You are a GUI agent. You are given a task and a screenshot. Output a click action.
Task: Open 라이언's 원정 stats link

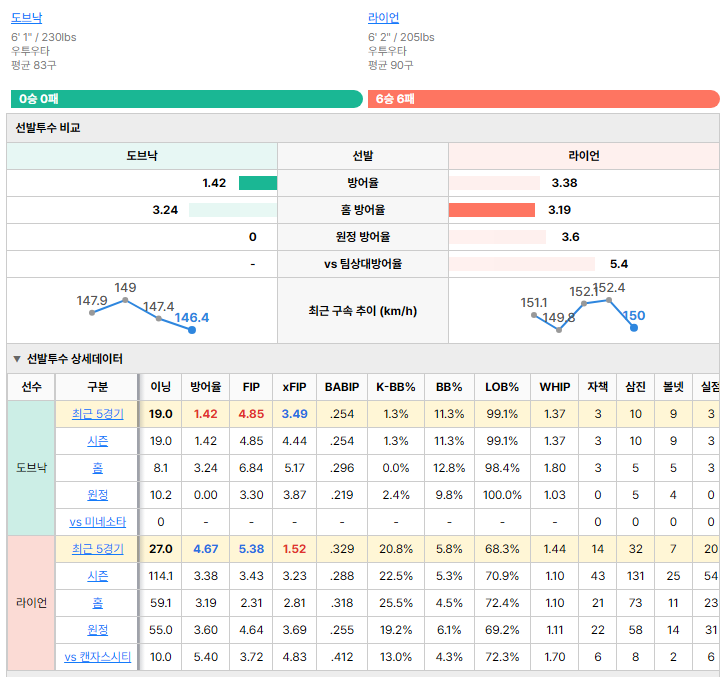click(x=98, y=630)
